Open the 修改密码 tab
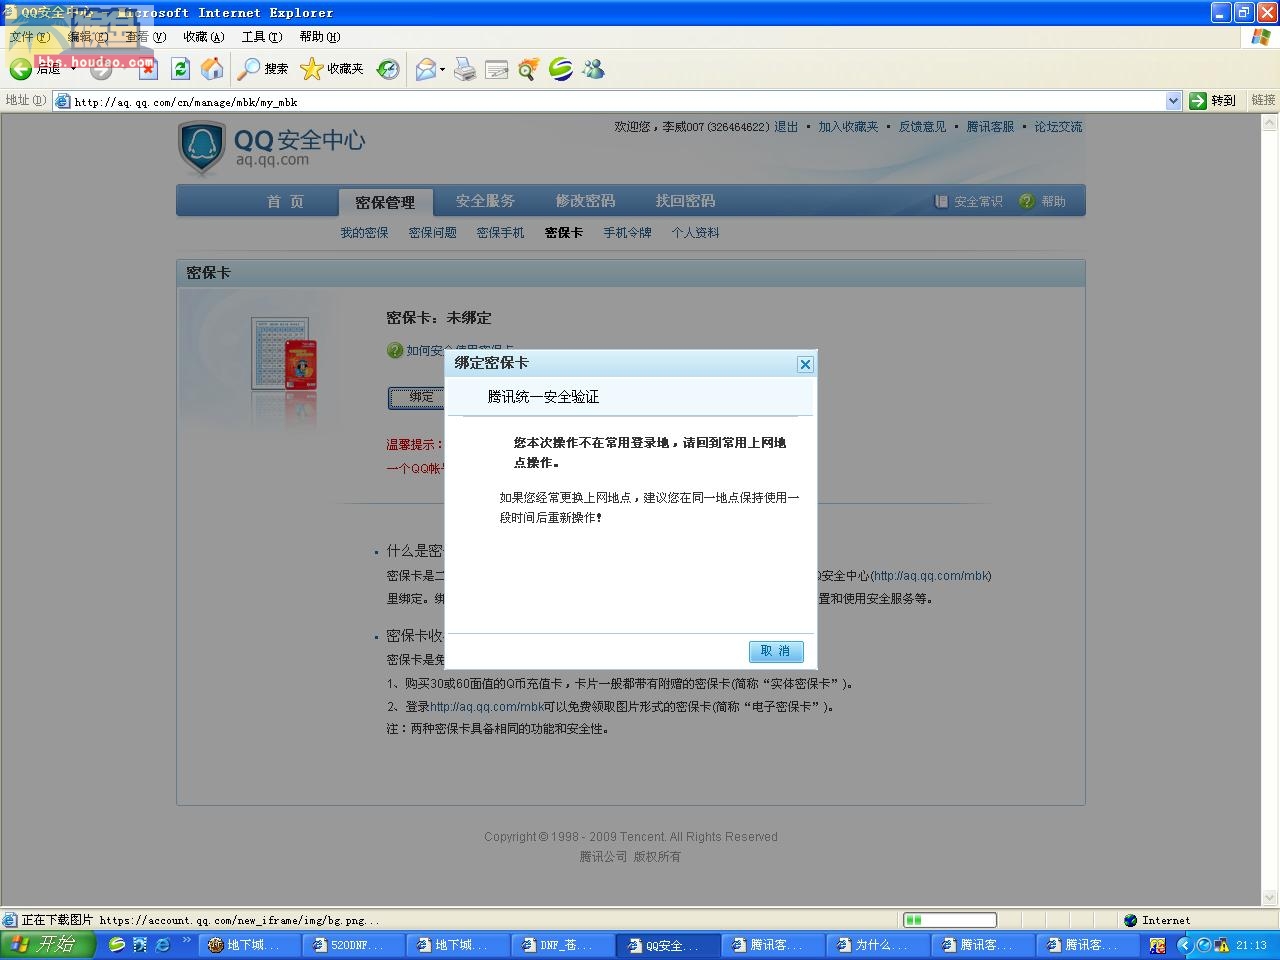Screen dimensions: 1280x960 (585, 201)
